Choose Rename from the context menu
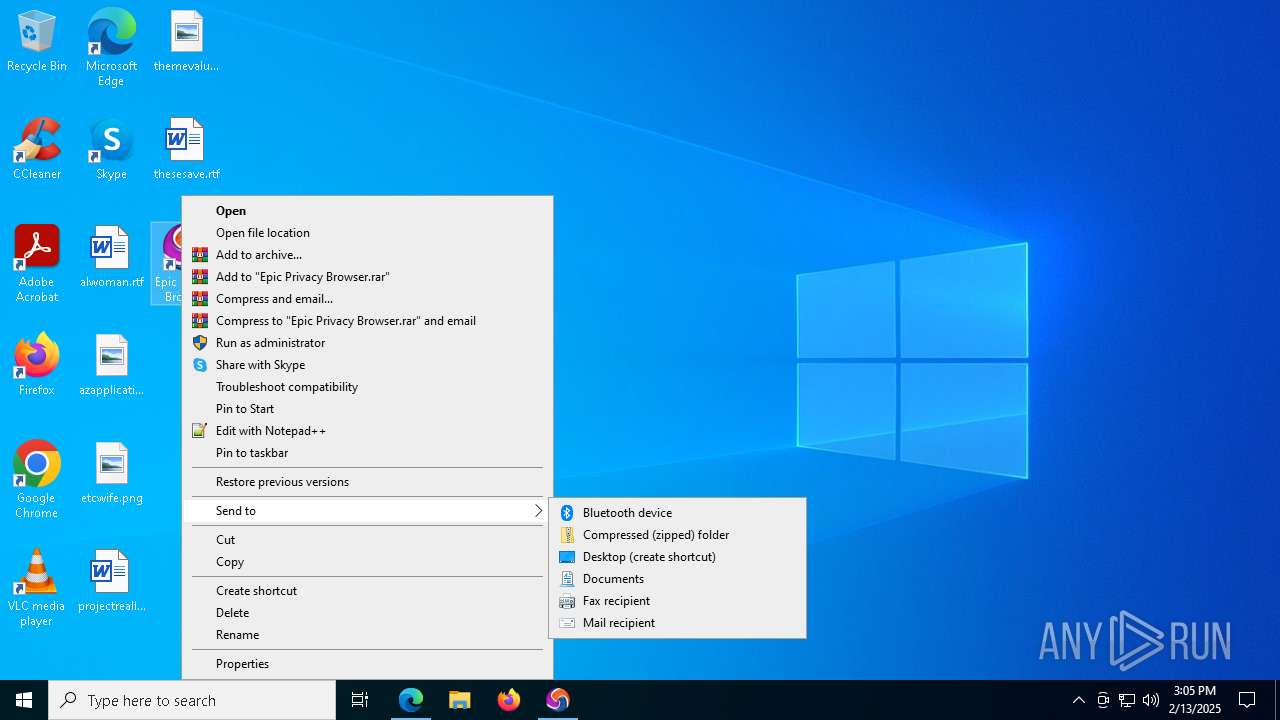This screenshot has width=1280, height=720. [367, 635]
